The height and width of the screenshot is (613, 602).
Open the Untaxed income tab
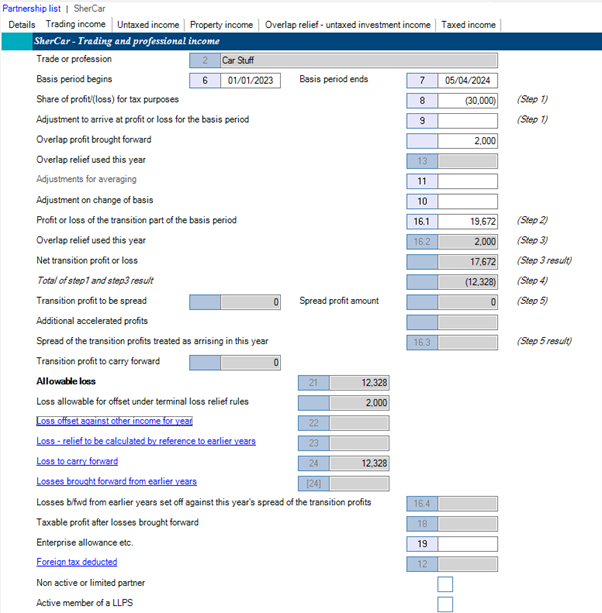[147, 24]
